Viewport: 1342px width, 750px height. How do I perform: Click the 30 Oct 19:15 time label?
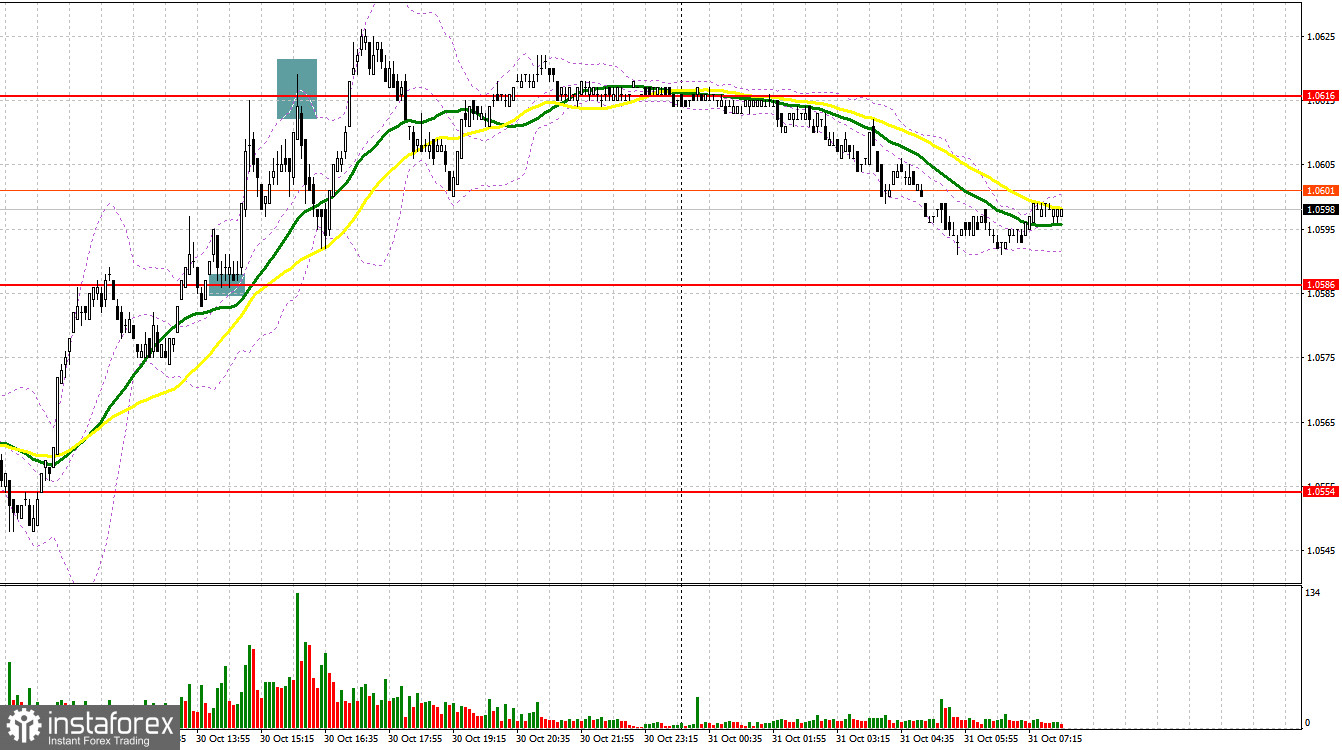[480, 739]
